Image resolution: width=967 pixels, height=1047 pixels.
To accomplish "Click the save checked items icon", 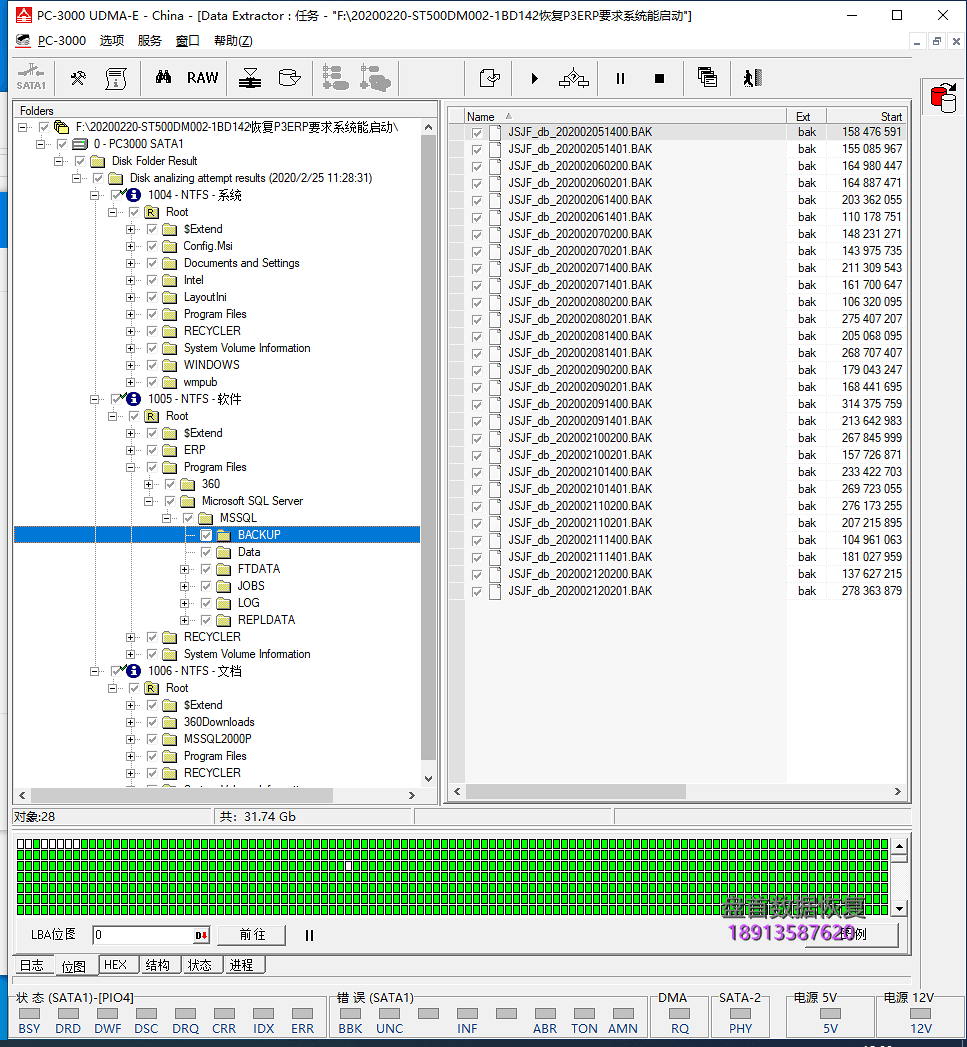I will 490,78.
